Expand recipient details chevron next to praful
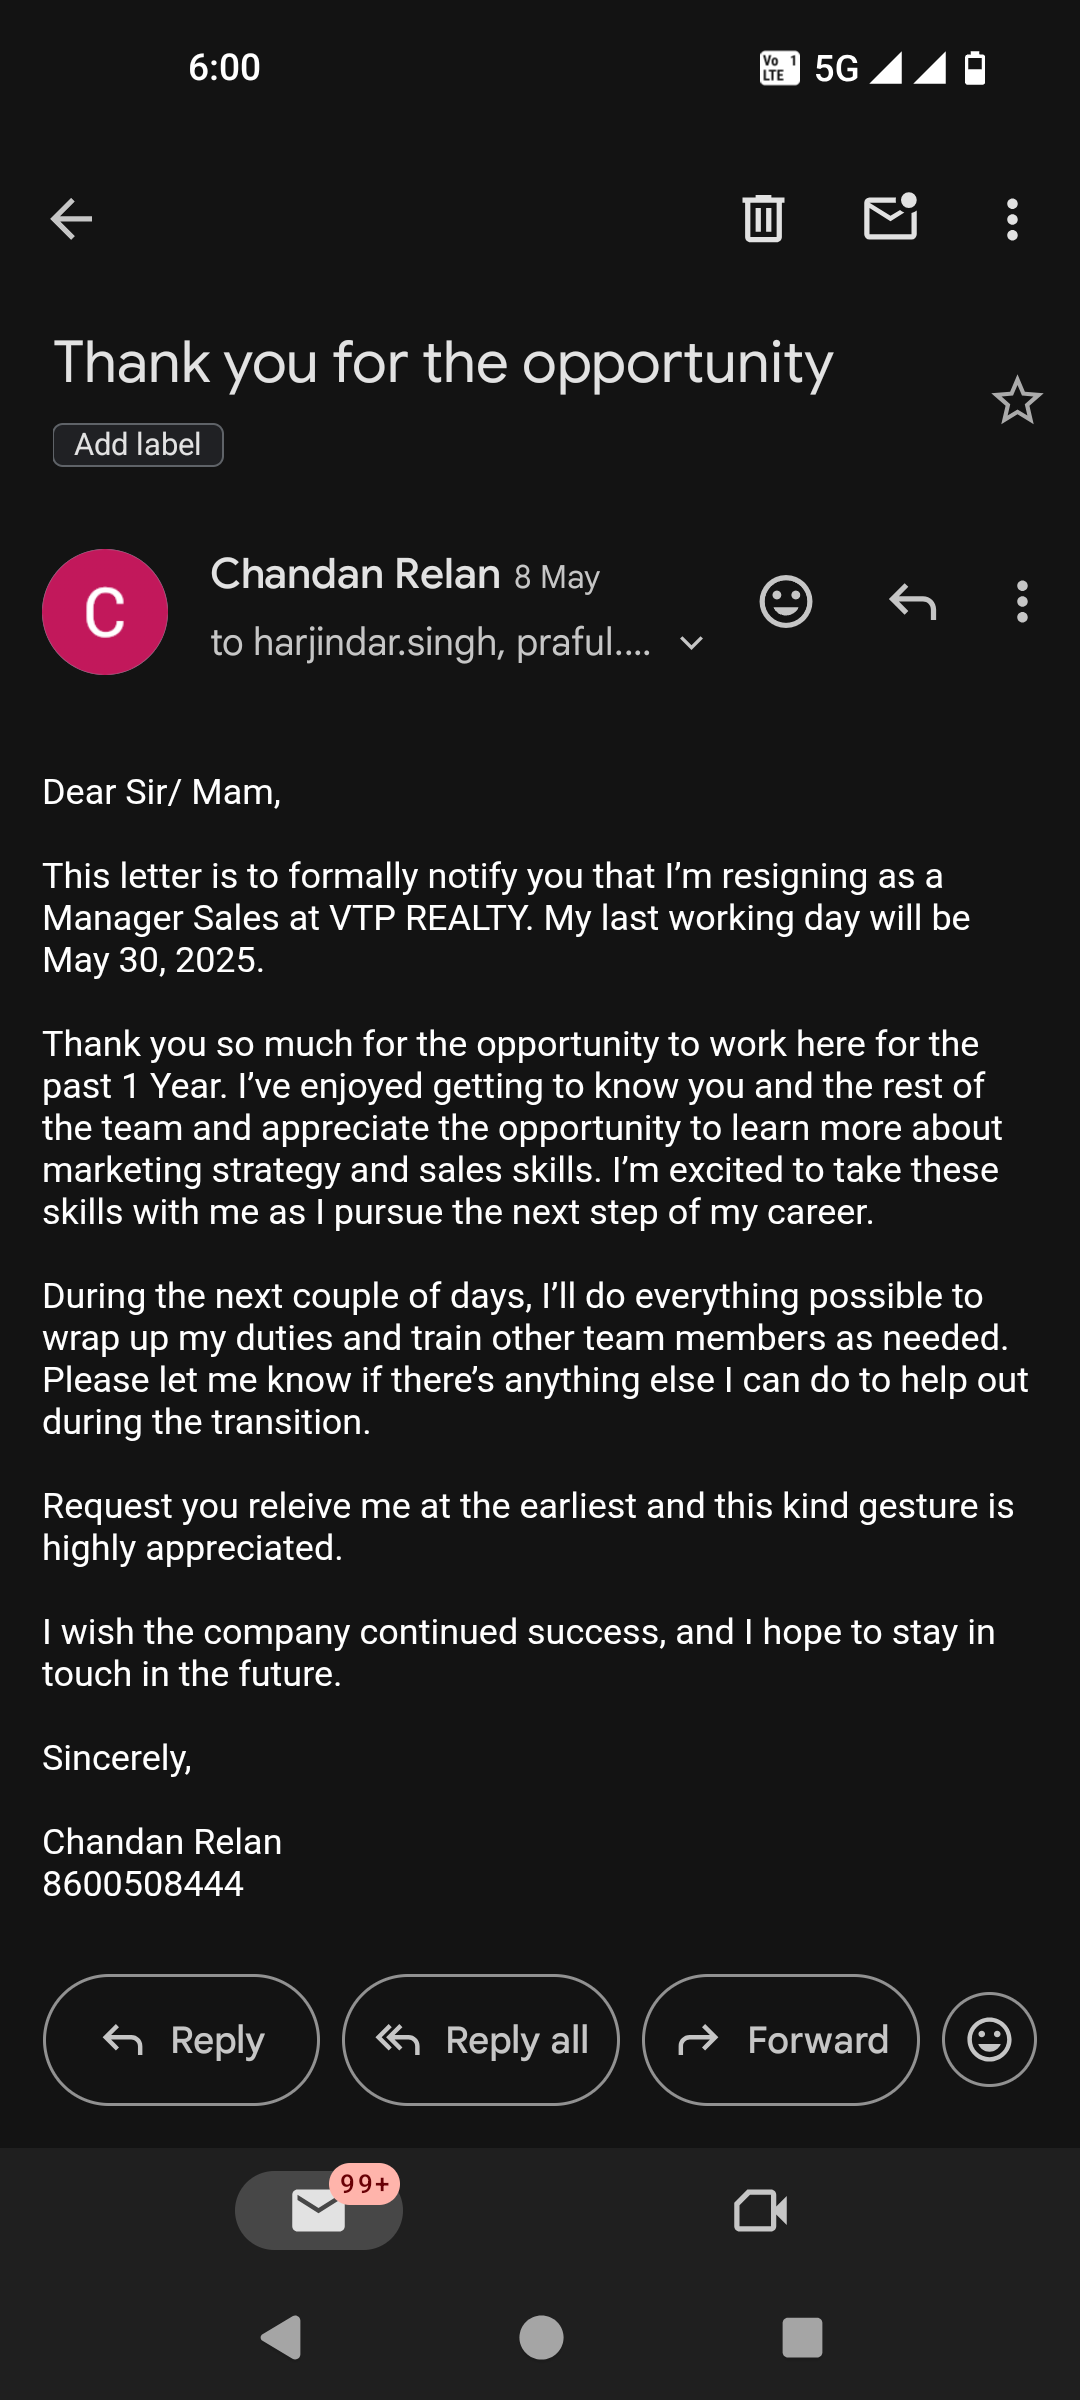The height and width of the screenshot is (2400, 1080). pos(692,643)
